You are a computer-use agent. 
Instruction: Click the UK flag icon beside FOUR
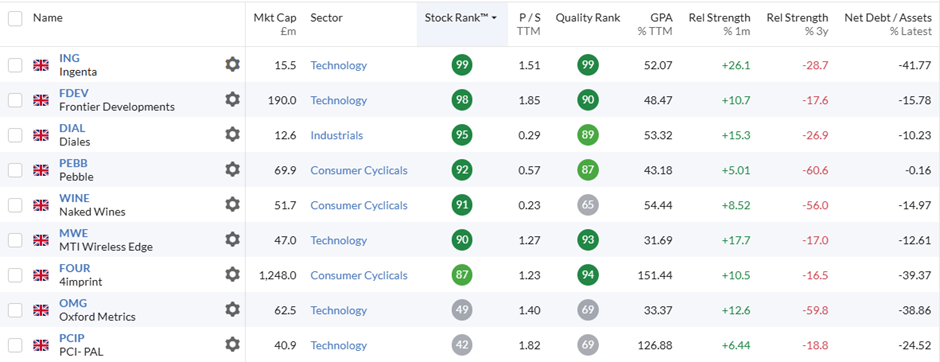(x=41, y=276)
